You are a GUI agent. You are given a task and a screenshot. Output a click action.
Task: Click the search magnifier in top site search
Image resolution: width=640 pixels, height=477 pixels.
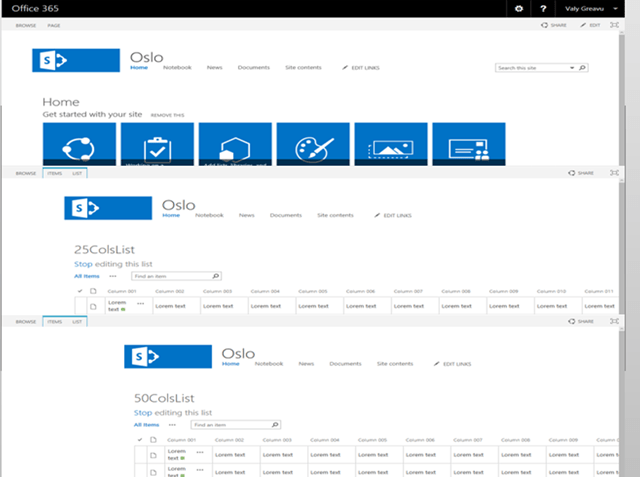(x=583, y=68)
